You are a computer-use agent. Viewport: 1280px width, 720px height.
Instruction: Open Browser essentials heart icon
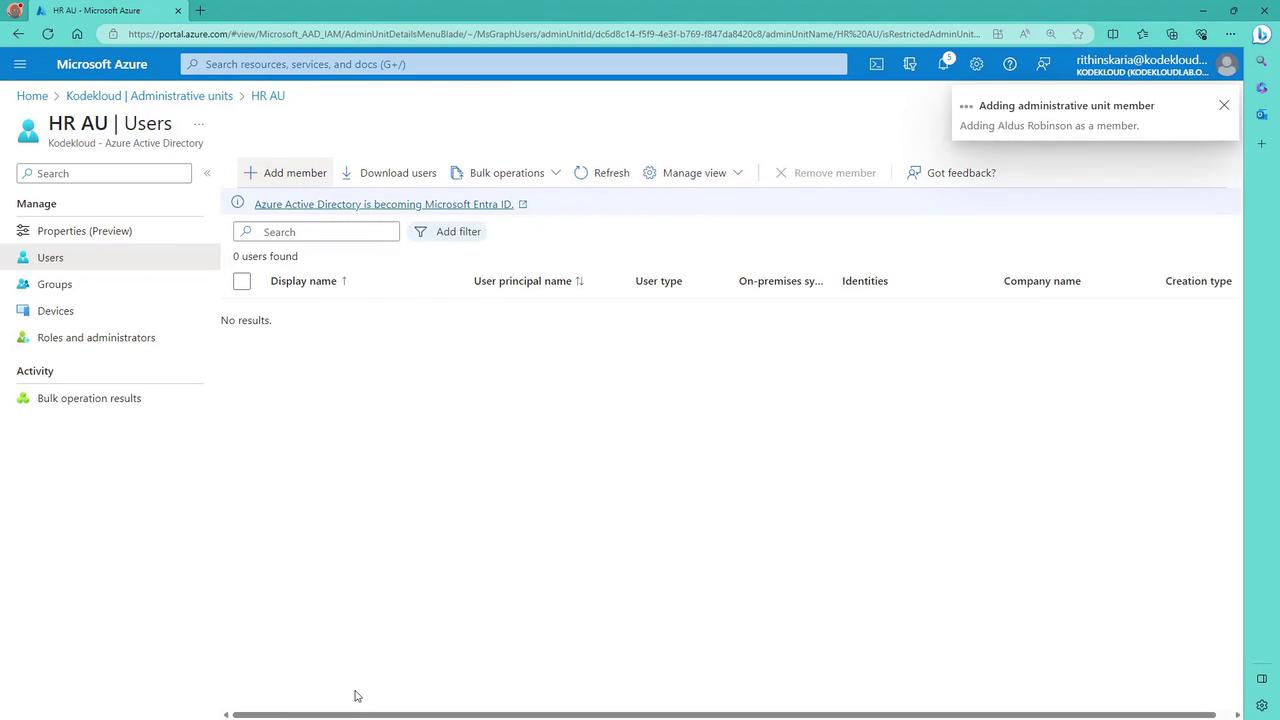pos(1201,34)
